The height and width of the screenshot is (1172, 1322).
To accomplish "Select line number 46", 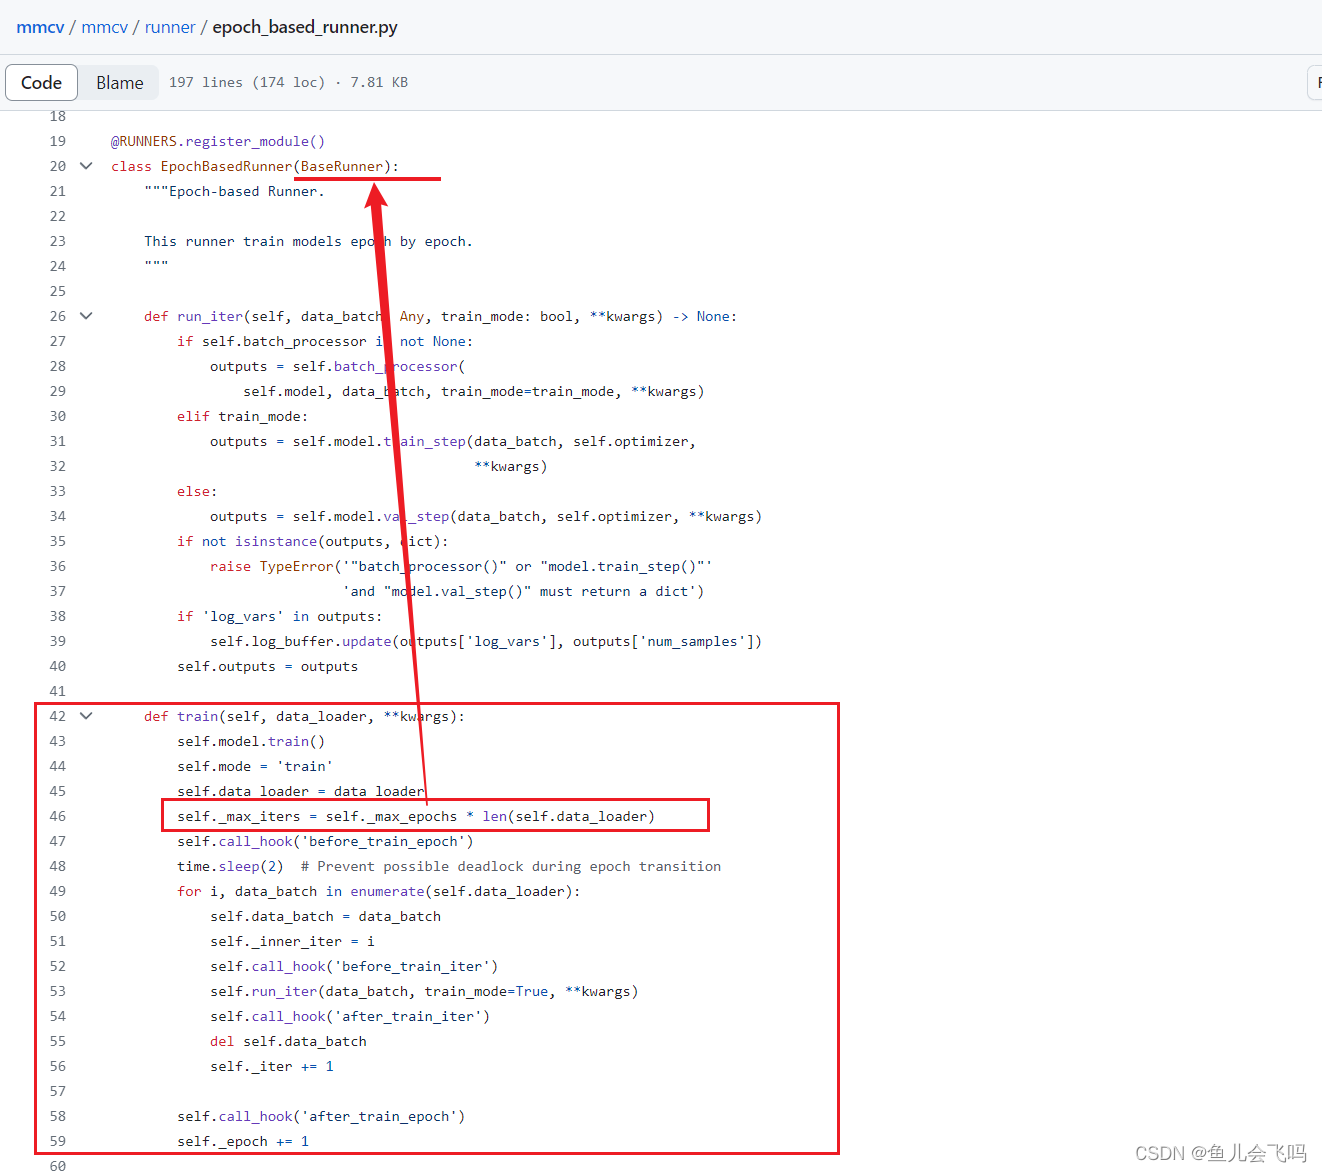I will tap(58, 816).
